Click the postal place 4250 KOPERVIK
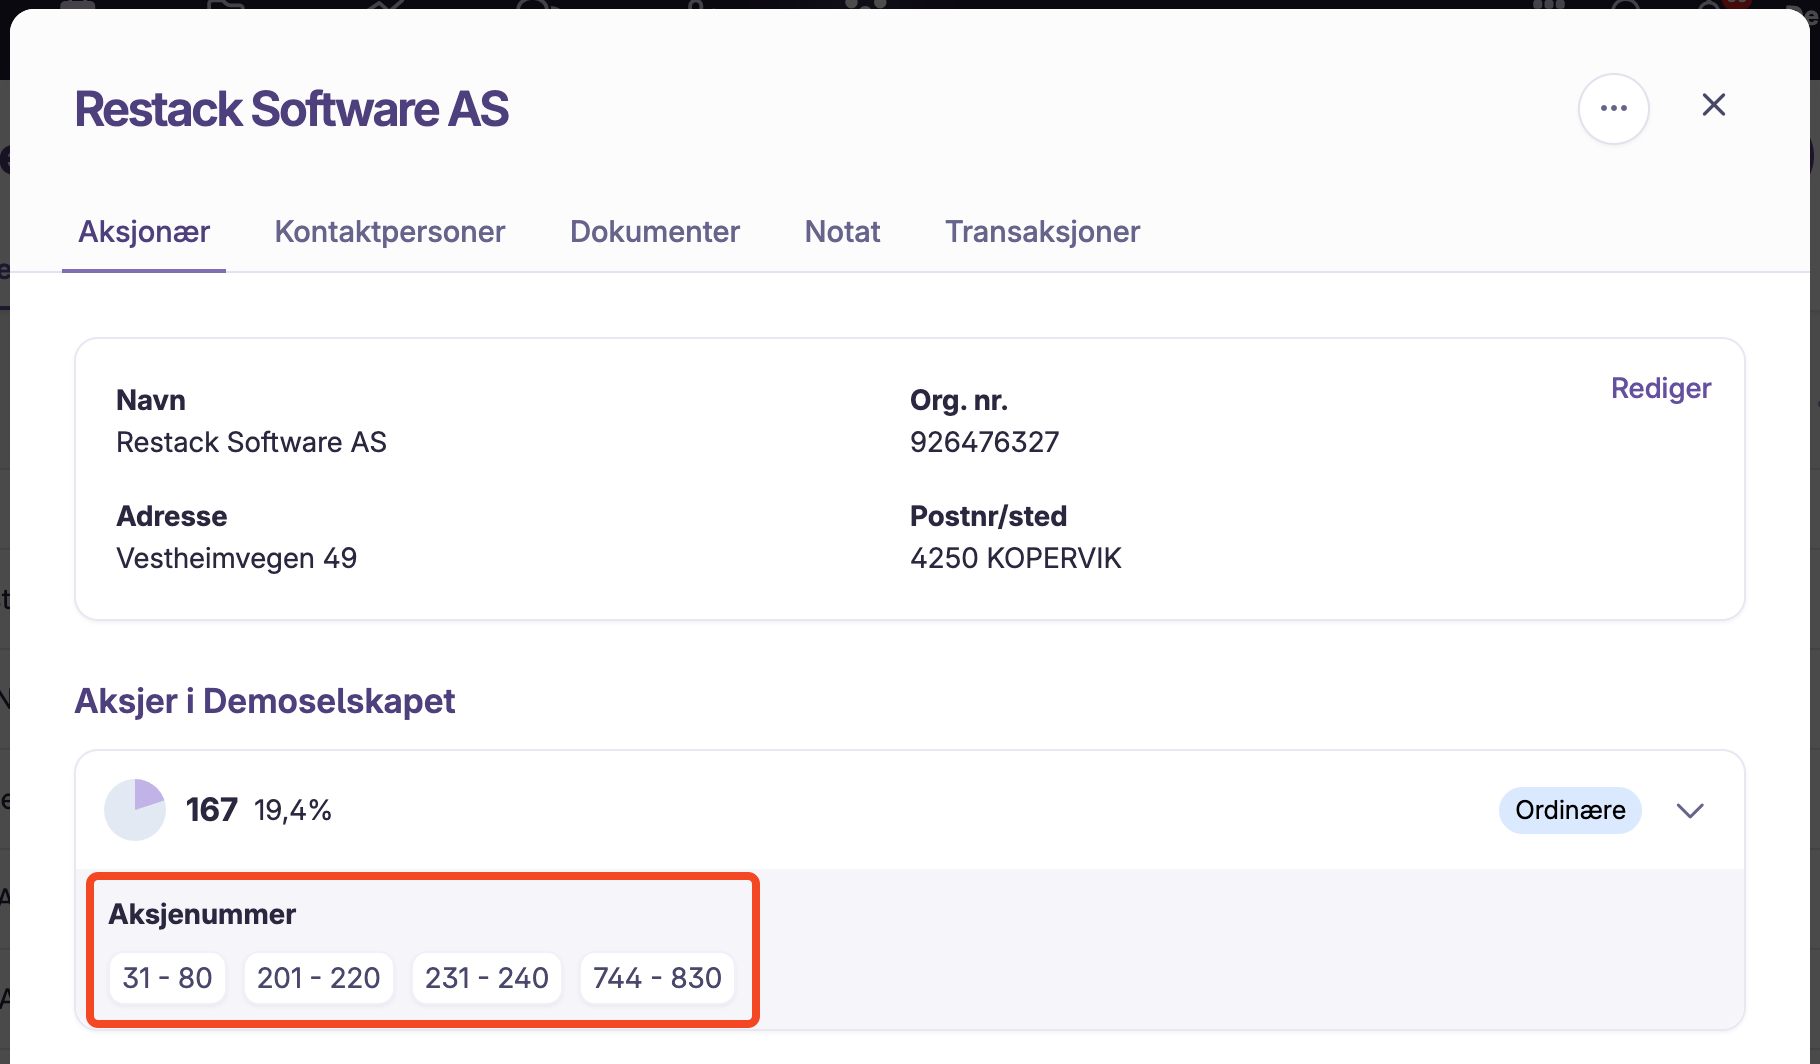1820x1064 pixels. 1015,558
